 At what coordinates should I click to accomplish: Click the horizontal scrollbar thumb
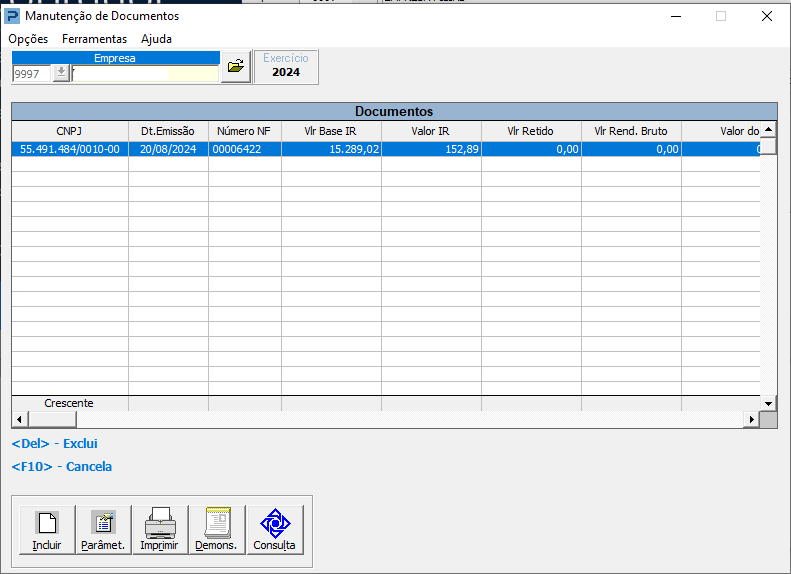click(52, 419)
